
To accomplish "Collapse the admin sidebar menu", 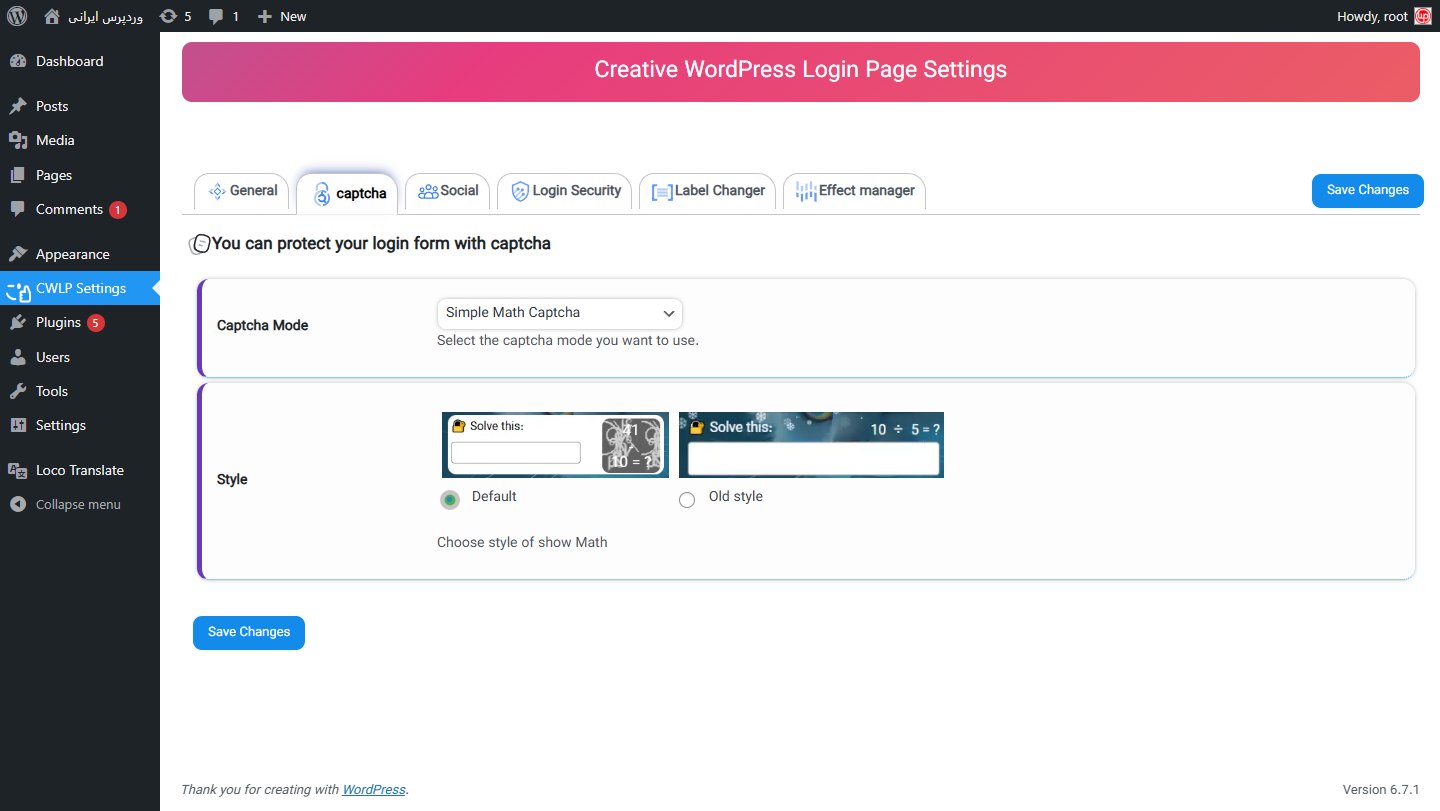I will 17,504.
